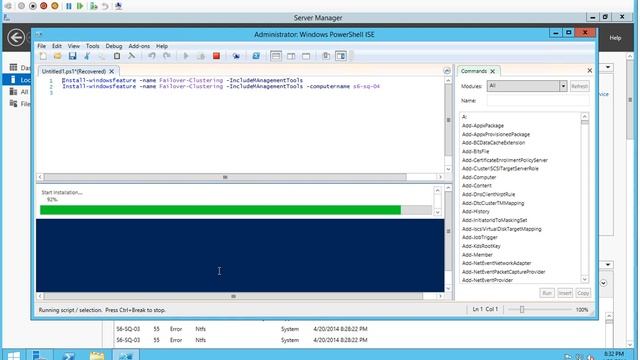Open New Remote PowerShell Tab icon
The height and width of the screenshot is (360, 640).
(236, 56)
